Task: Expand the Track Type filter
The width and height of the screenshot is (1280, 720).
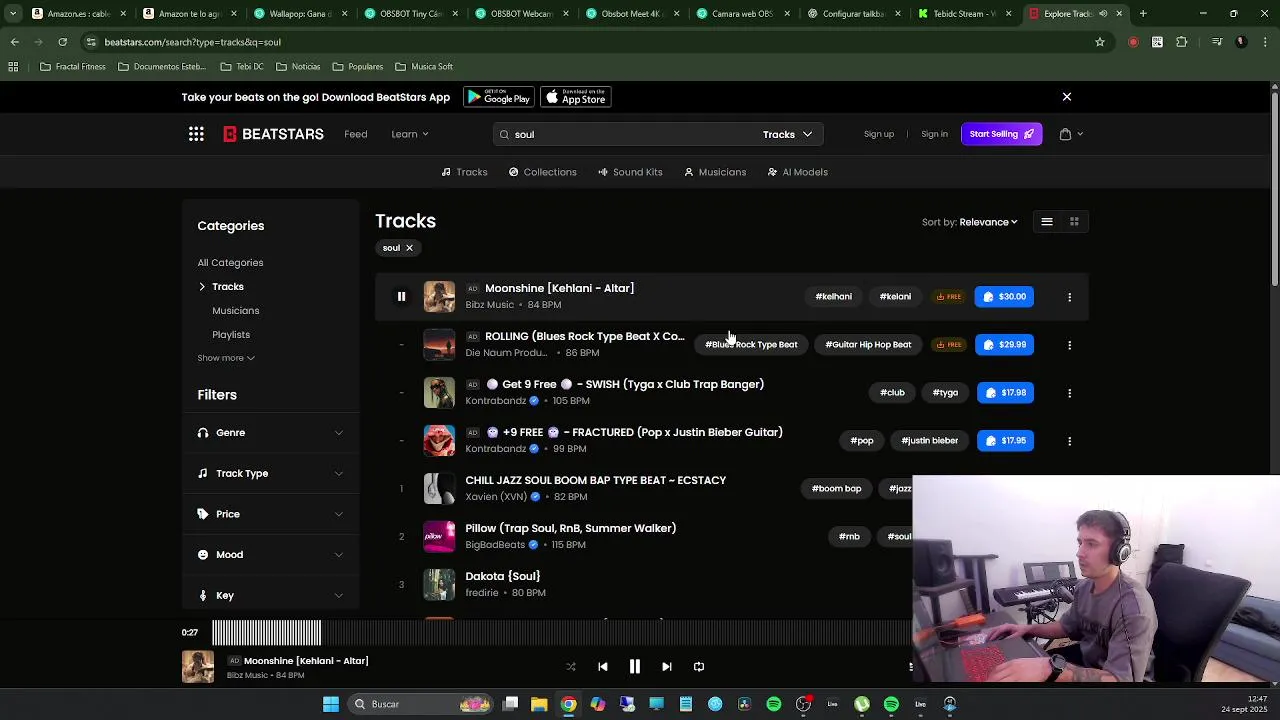Action: (x=270, y=473)
